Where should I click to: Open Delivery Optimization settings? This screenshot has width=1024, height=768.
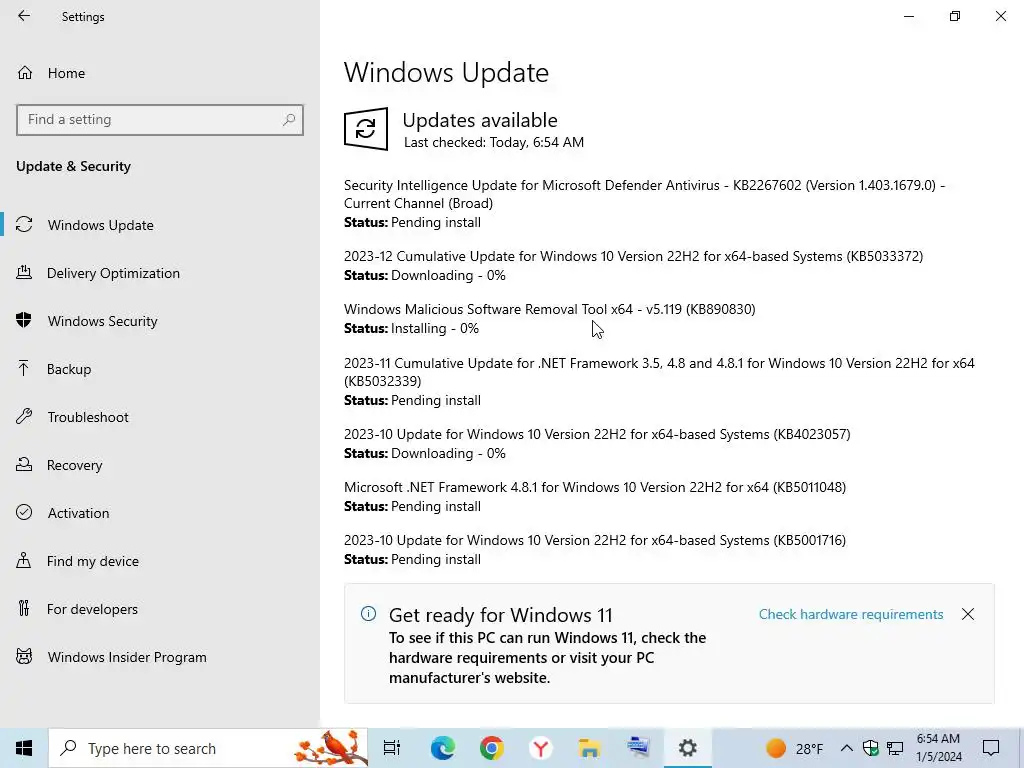click(x=113, y=273)
